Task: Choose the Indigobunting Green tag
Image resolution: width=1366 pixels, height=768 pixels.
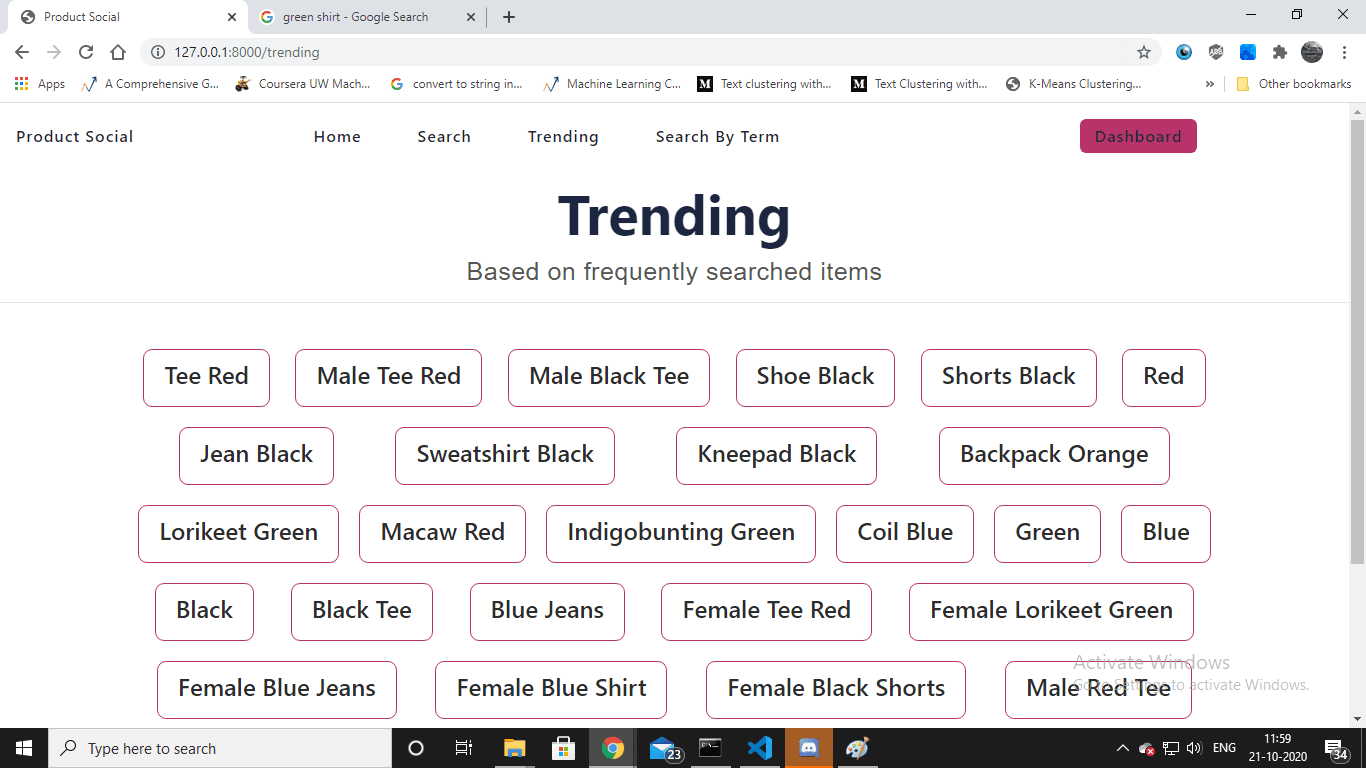Action: [x=681, y=534]
